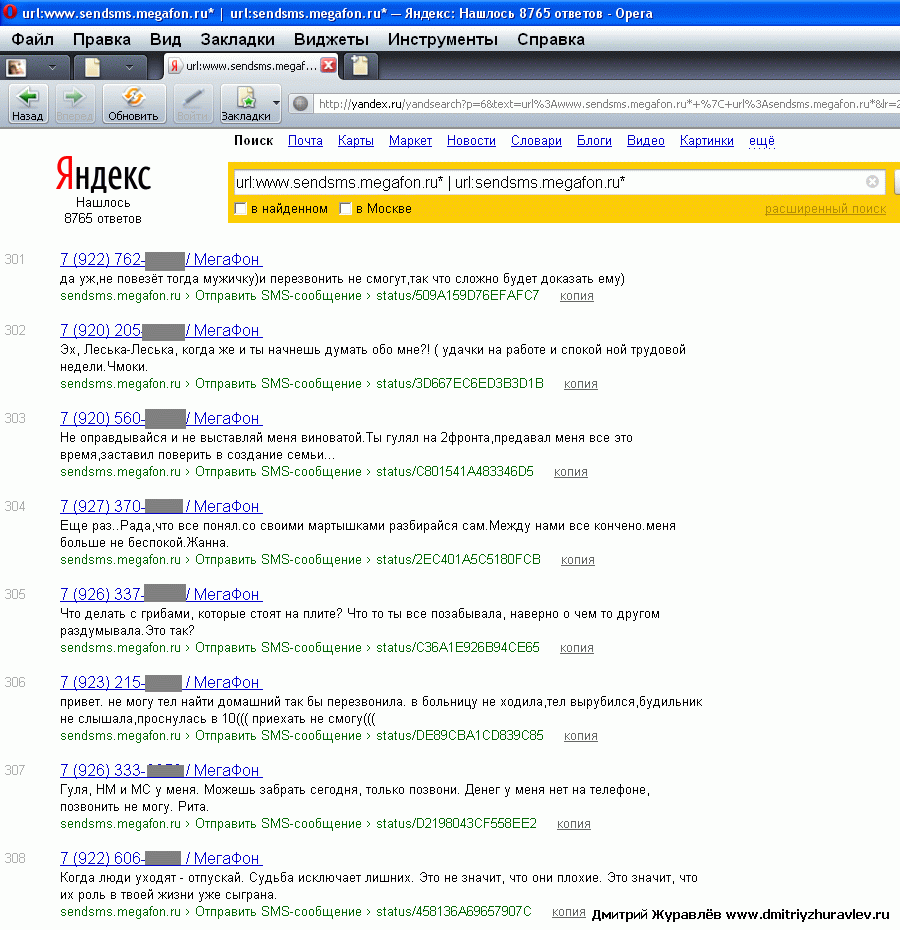
Task: Open копия cached link for status/3D667EC6ED3B3D1B
Action: (580, 384)
